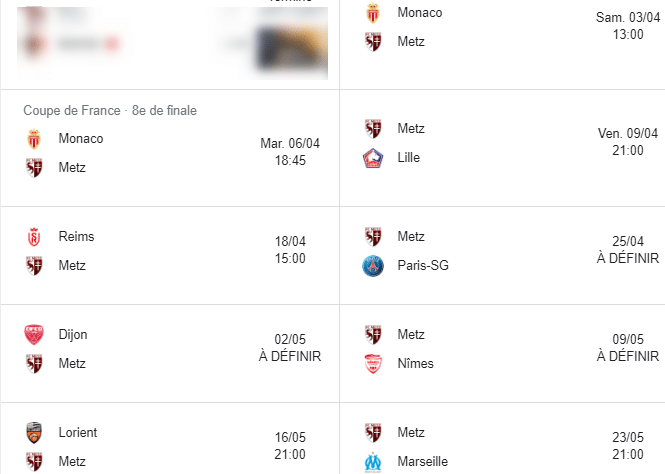The image size is (665, 474).
Task: Click the Lorient club crest icon
Action: click(34, 432)
